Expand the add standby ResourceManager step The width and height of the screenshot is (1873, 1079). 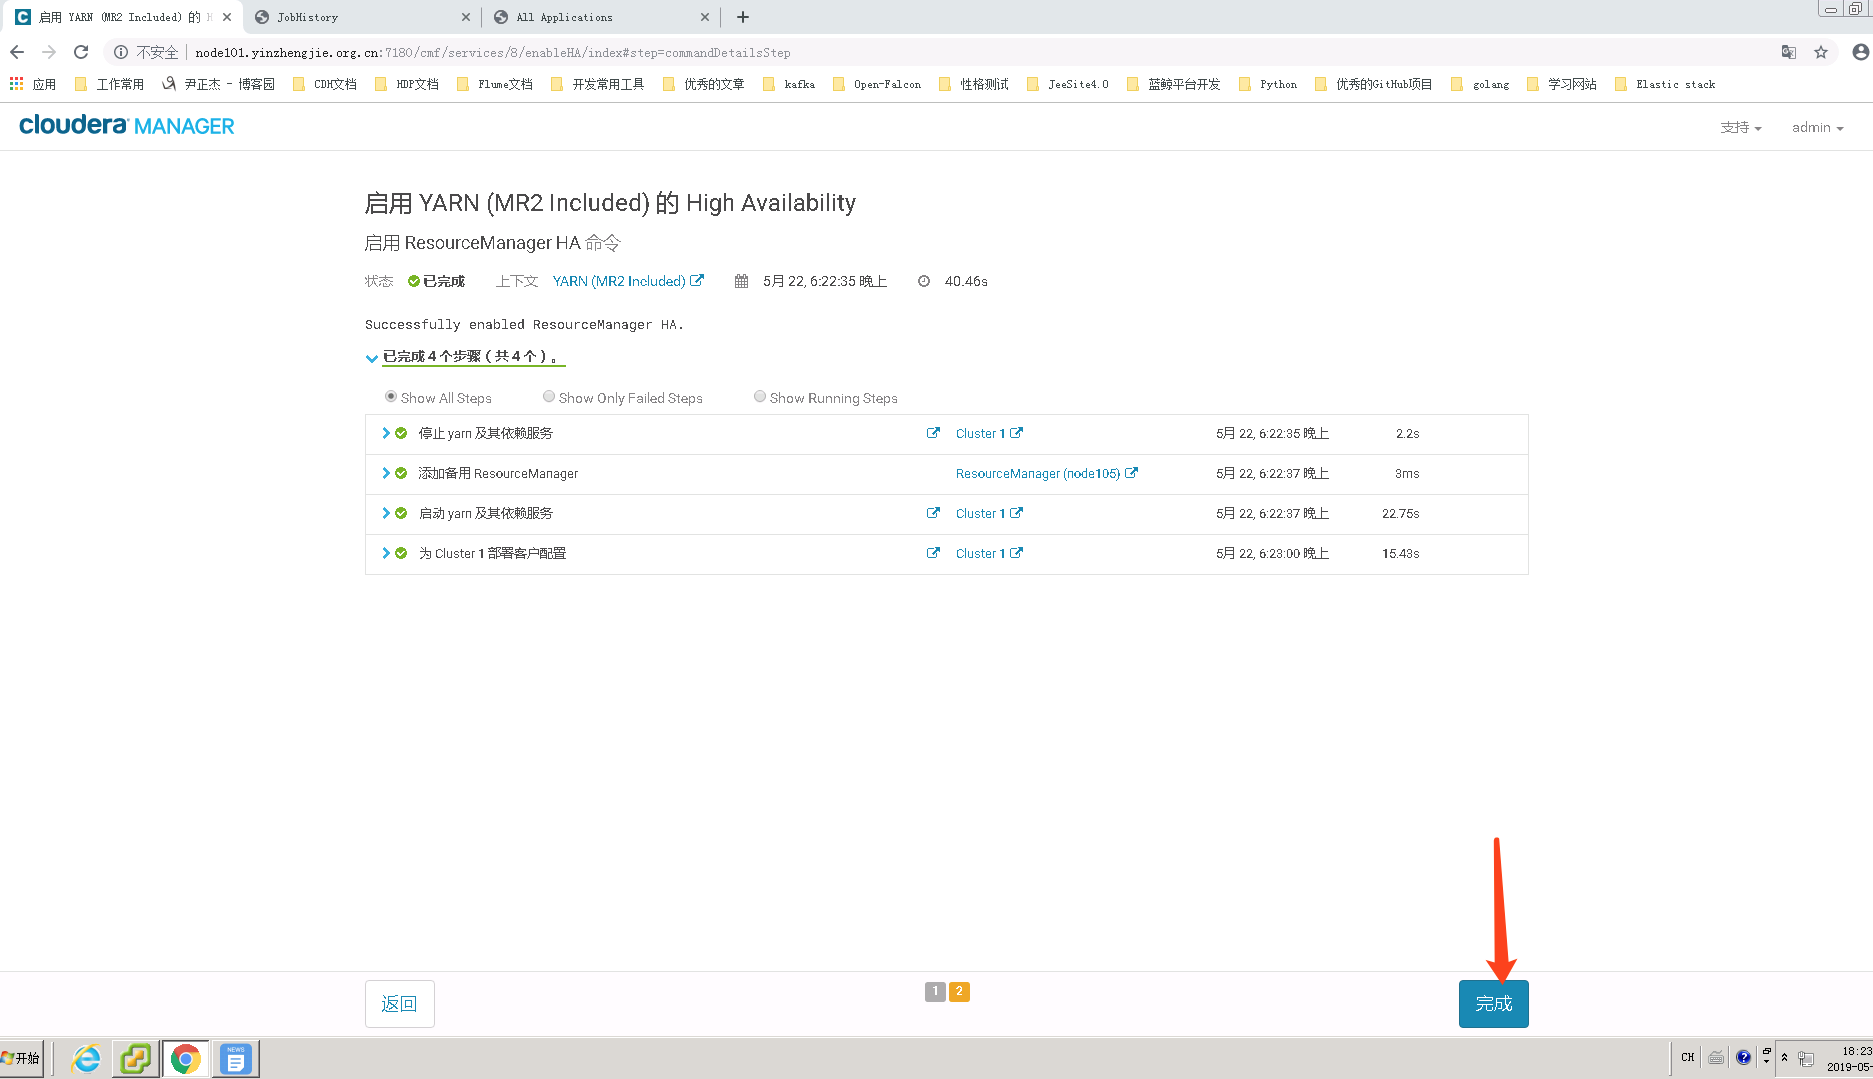point(386,473)
